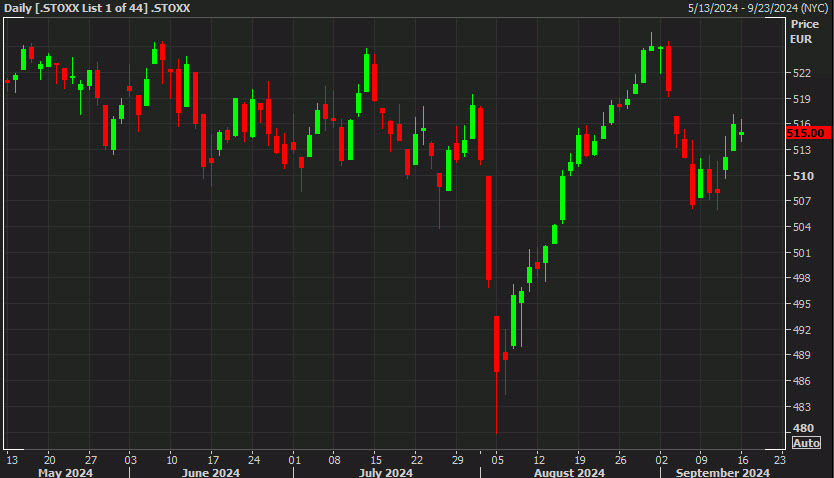Click the Auto scale button

[806, 443]
